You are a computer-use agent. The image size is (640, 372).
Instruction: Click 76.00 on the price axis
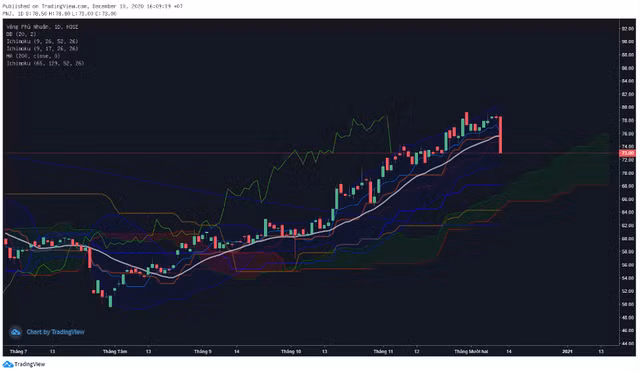pos(627,134)
